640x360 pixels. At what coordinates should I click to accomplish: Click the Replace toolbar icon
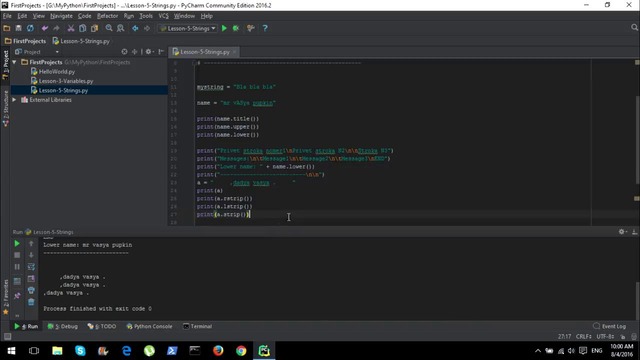tap(120, 28)
